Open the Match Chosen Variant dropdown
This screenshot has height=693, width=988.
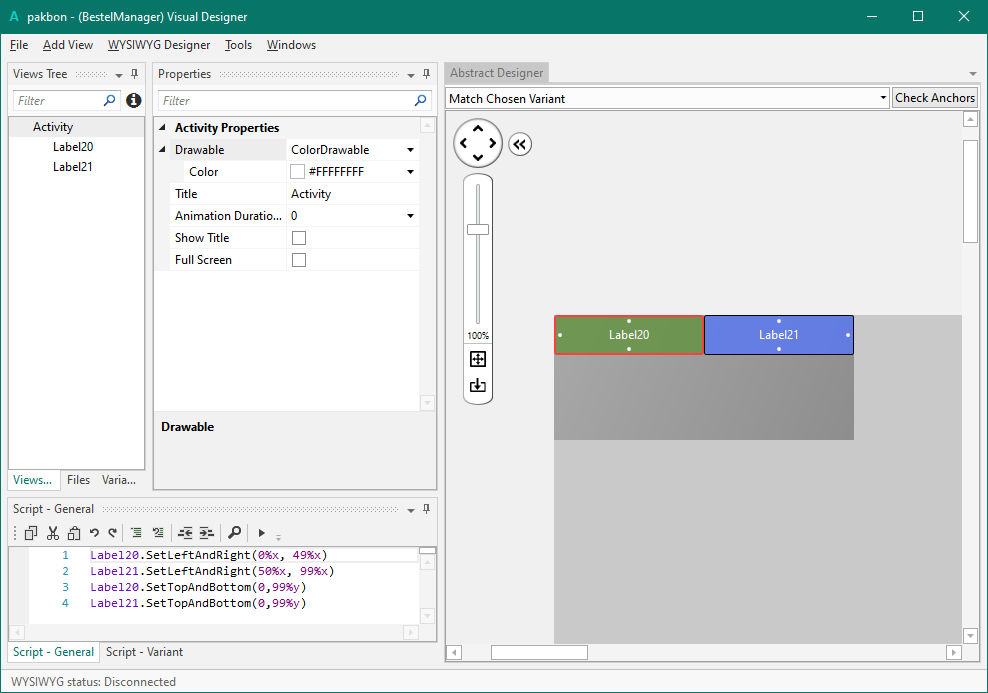pyautogui.click(x=883, y=98)
